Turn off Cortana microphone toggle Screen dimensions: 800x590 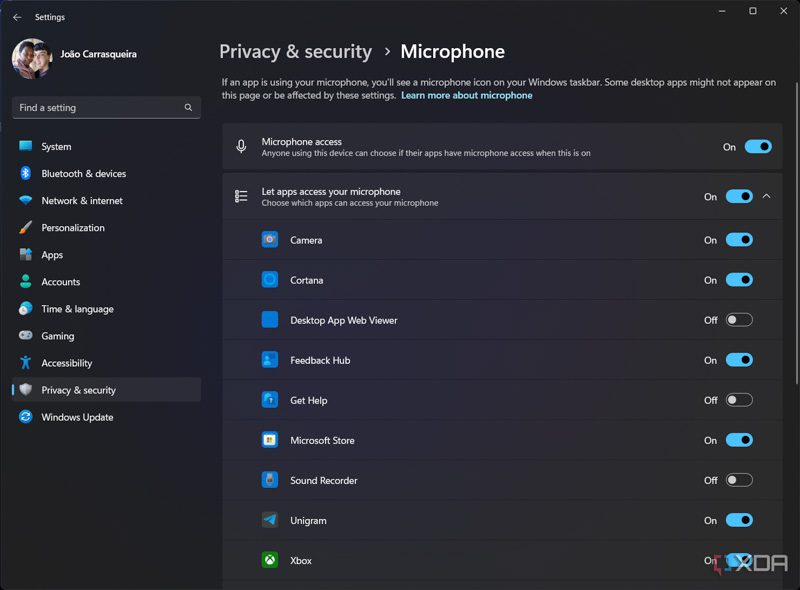(739, 280)
